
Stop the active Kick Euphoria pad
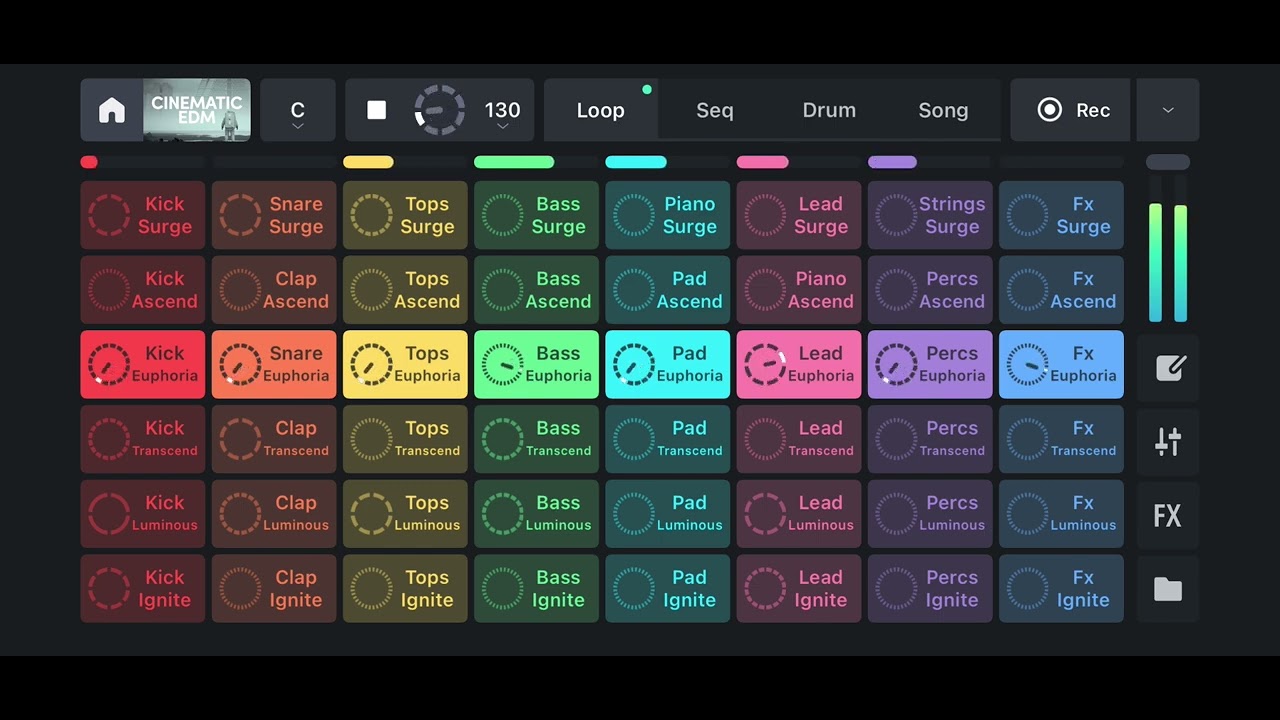[143, 365]
